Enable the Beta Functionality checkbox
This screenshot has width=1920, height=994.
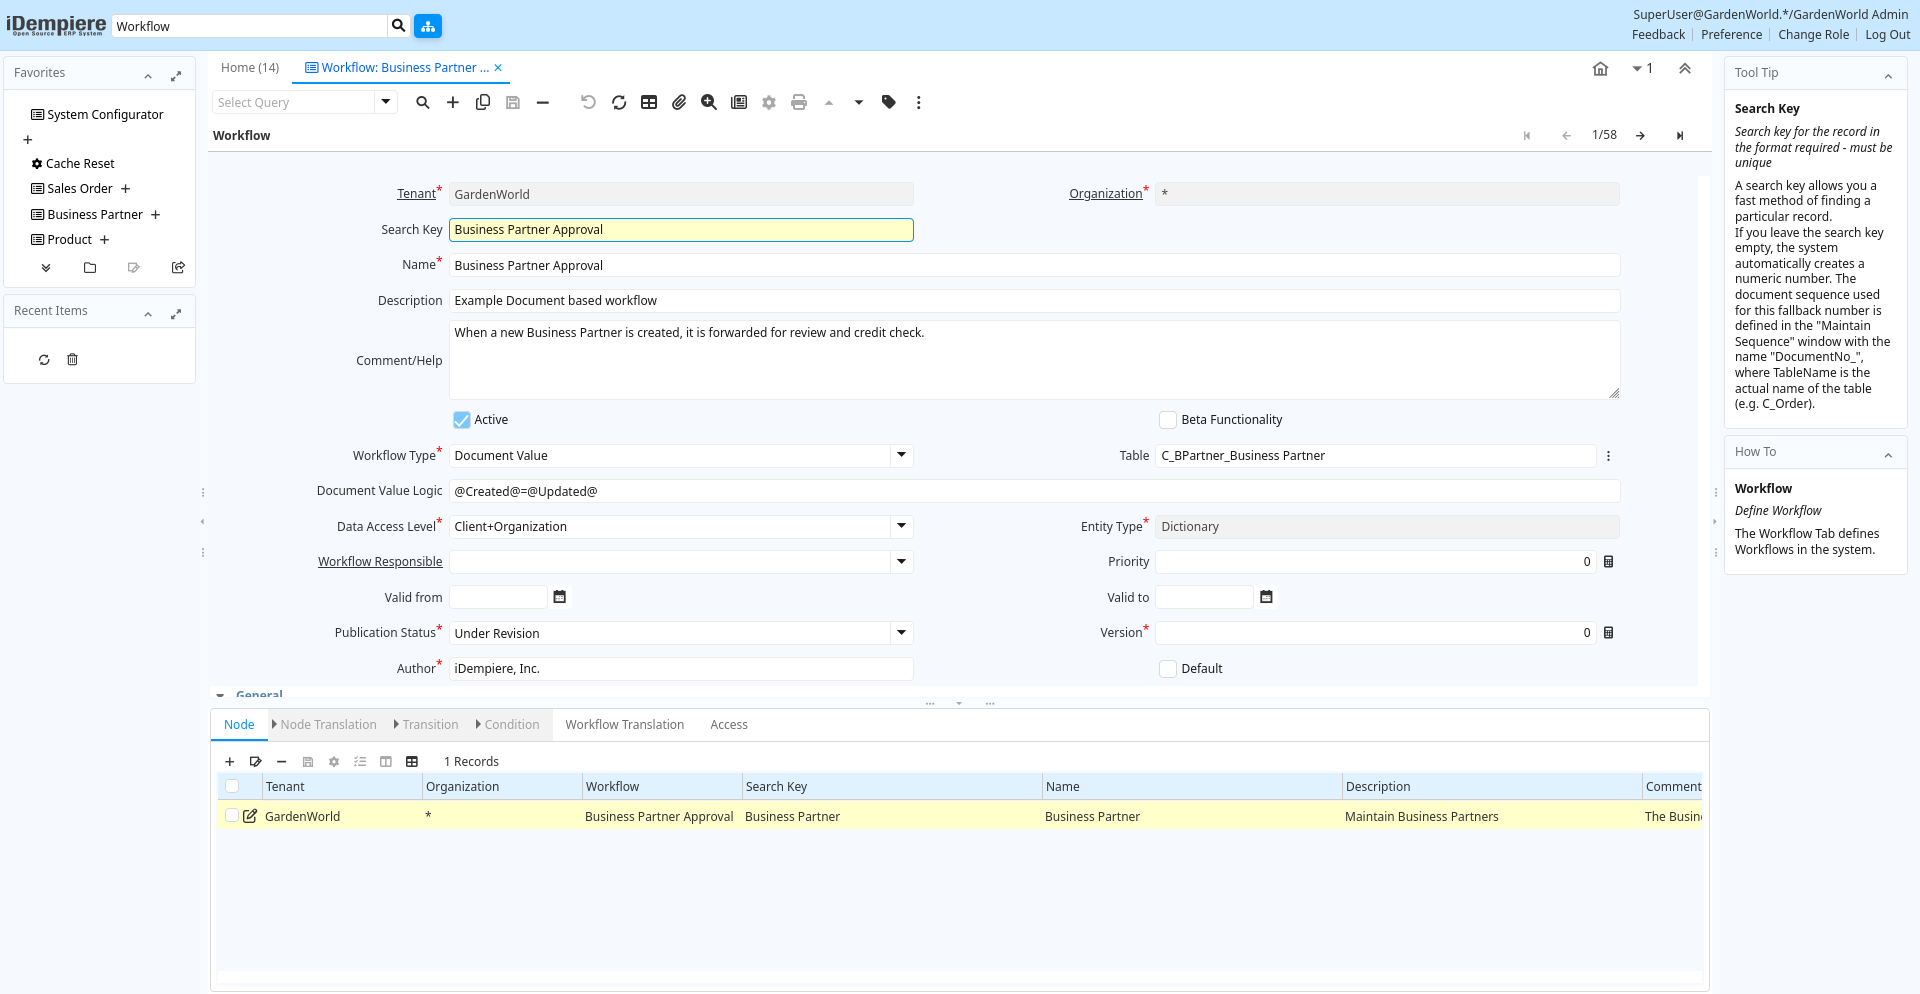pos(1167,420)
